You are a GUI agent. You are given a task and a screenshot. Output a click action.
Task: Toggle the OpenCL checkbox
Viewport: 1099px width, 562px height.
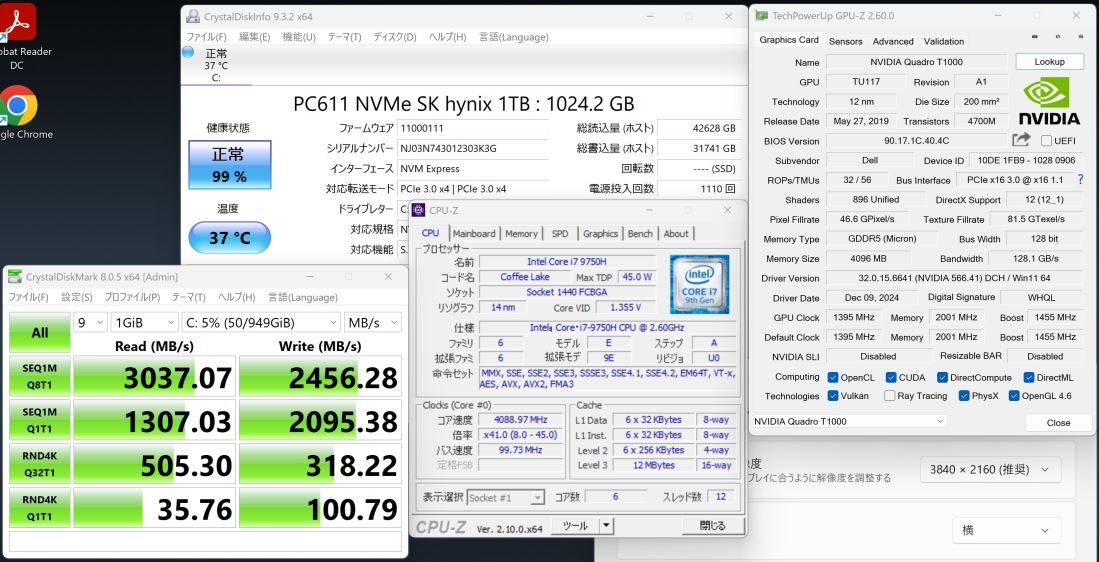833,377
